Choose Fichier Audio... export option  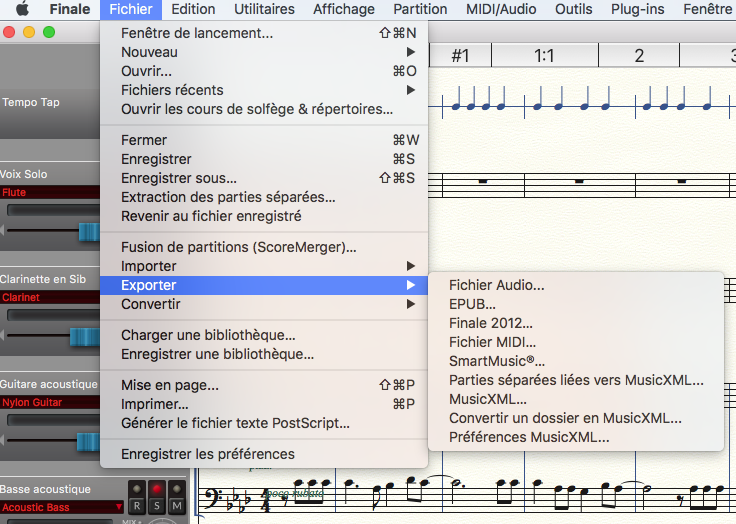pos(496,285)
